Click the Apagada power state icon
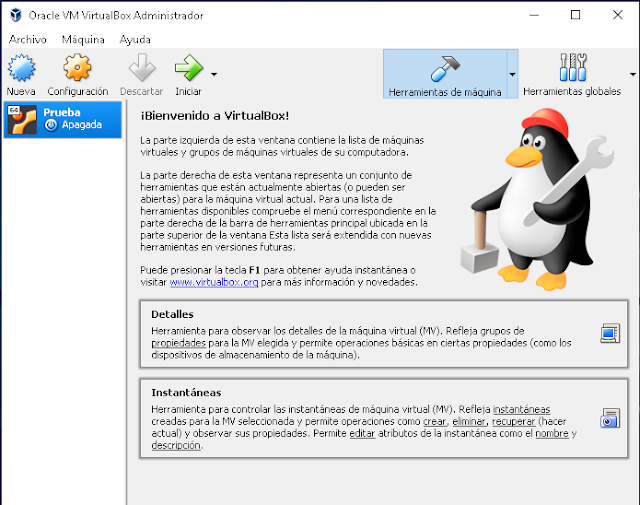The height and width of the screenshot is (505, 640). [51, 125]
